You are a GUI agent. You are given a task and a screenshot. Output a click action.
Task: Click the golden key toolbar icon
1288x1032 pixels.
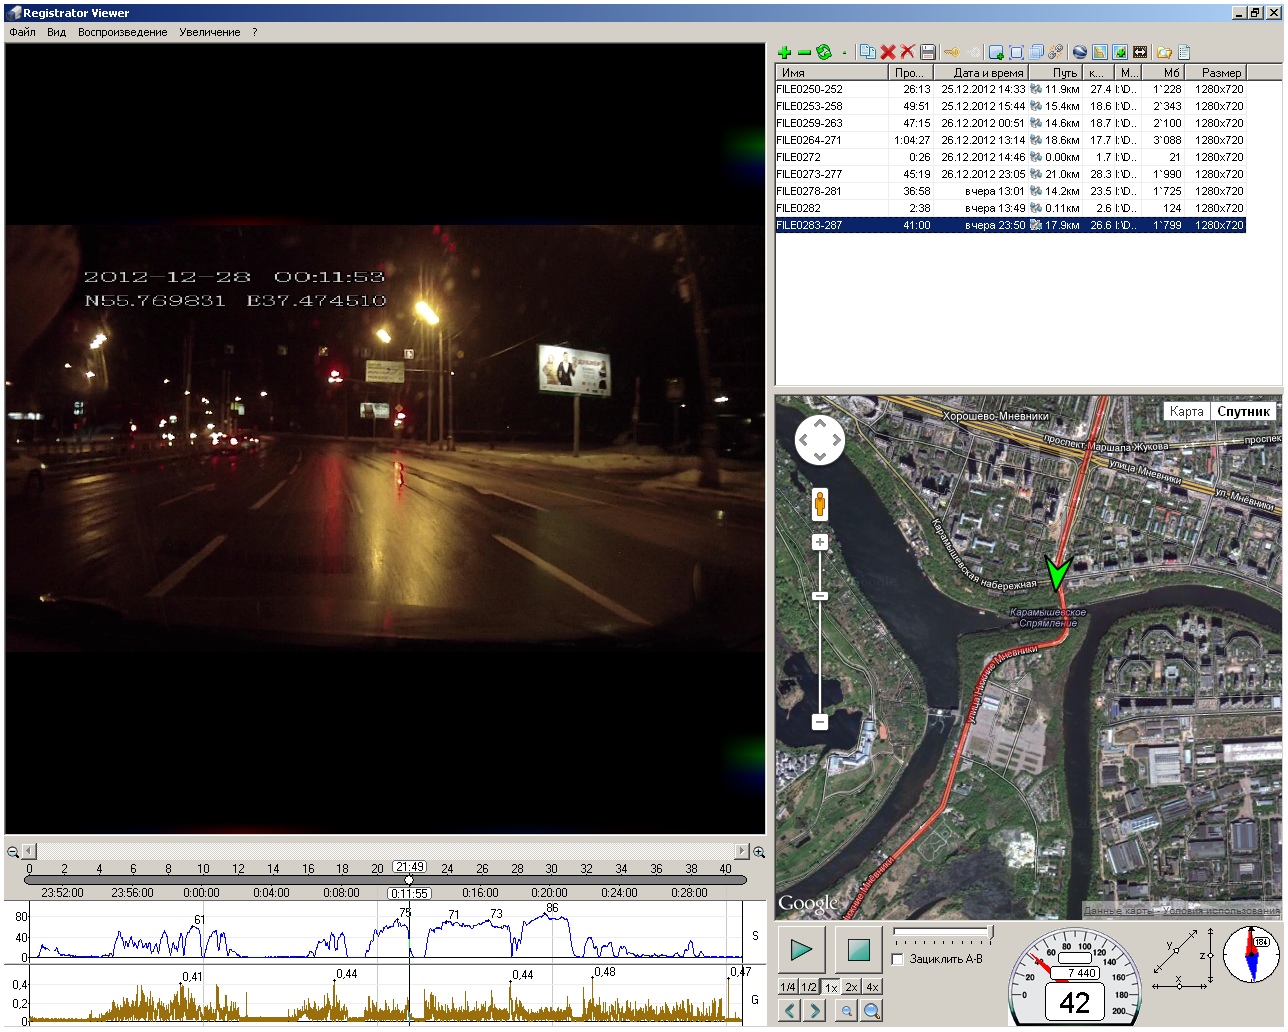coord(952,52)
